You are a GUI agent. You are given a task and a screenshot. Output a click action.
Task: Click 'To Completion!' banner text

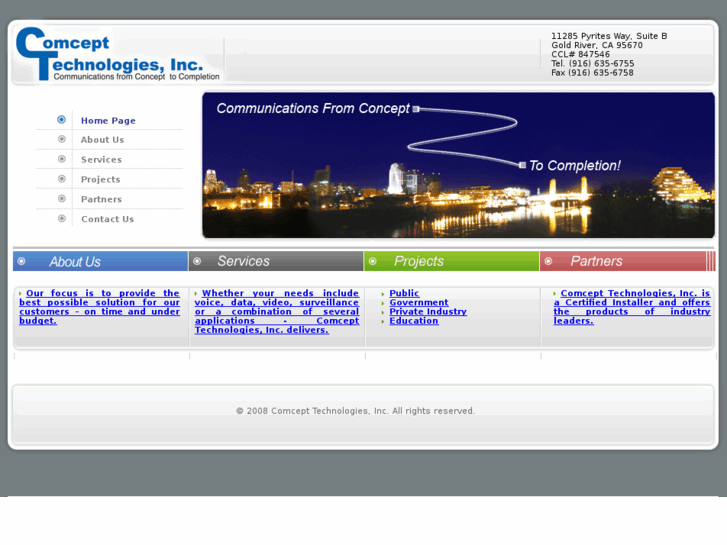pyautogui.click(x=575, y=166)
